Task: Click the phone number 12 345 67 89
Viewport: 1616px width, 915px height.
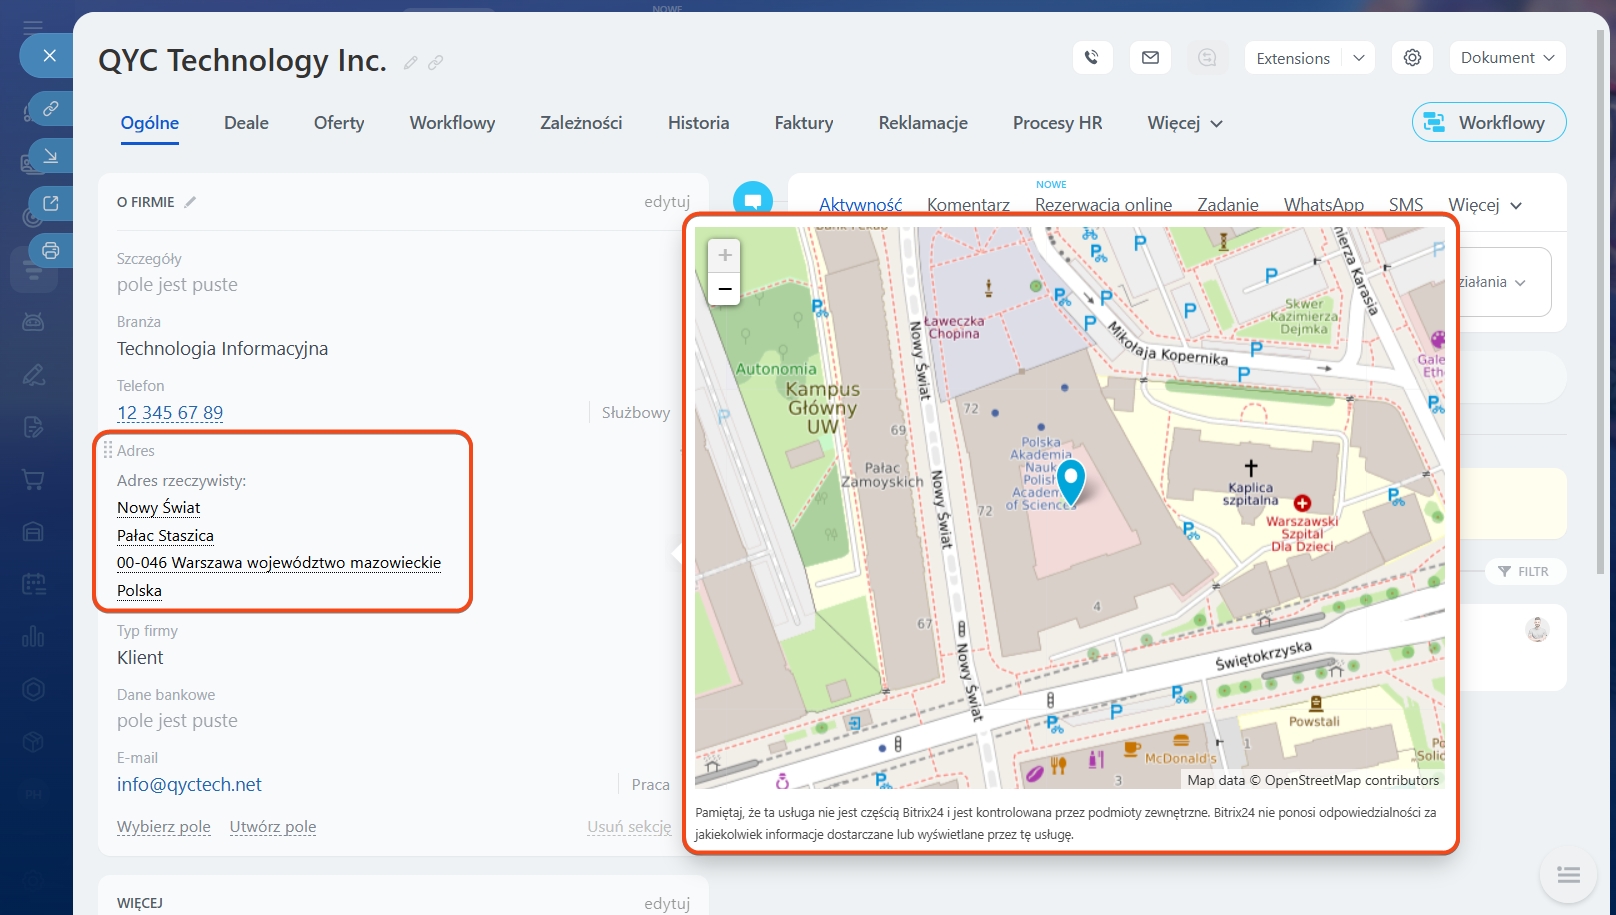Action: (x=170, y=413)
